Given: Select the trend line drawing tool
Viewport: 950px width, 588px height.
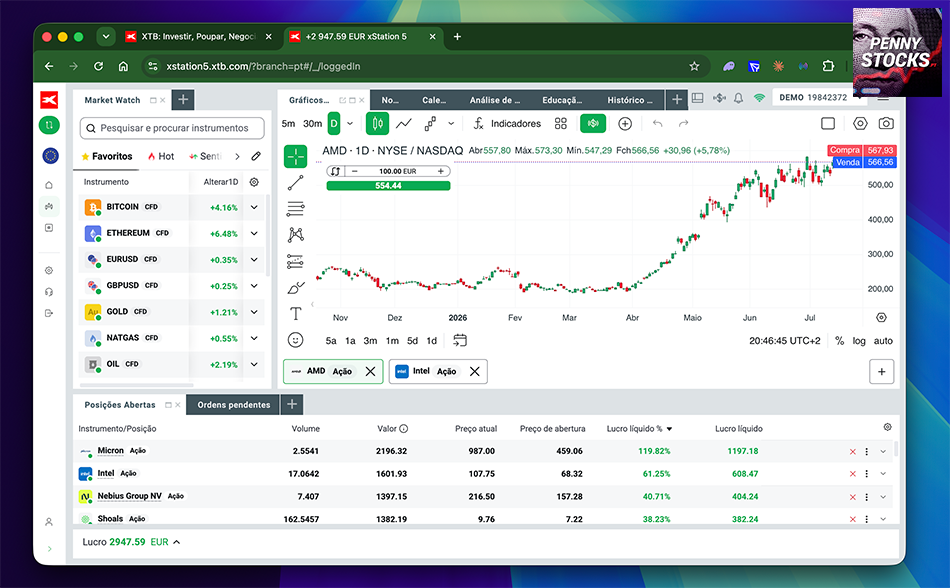Looking at the screenshot, I should coord(296,182).
